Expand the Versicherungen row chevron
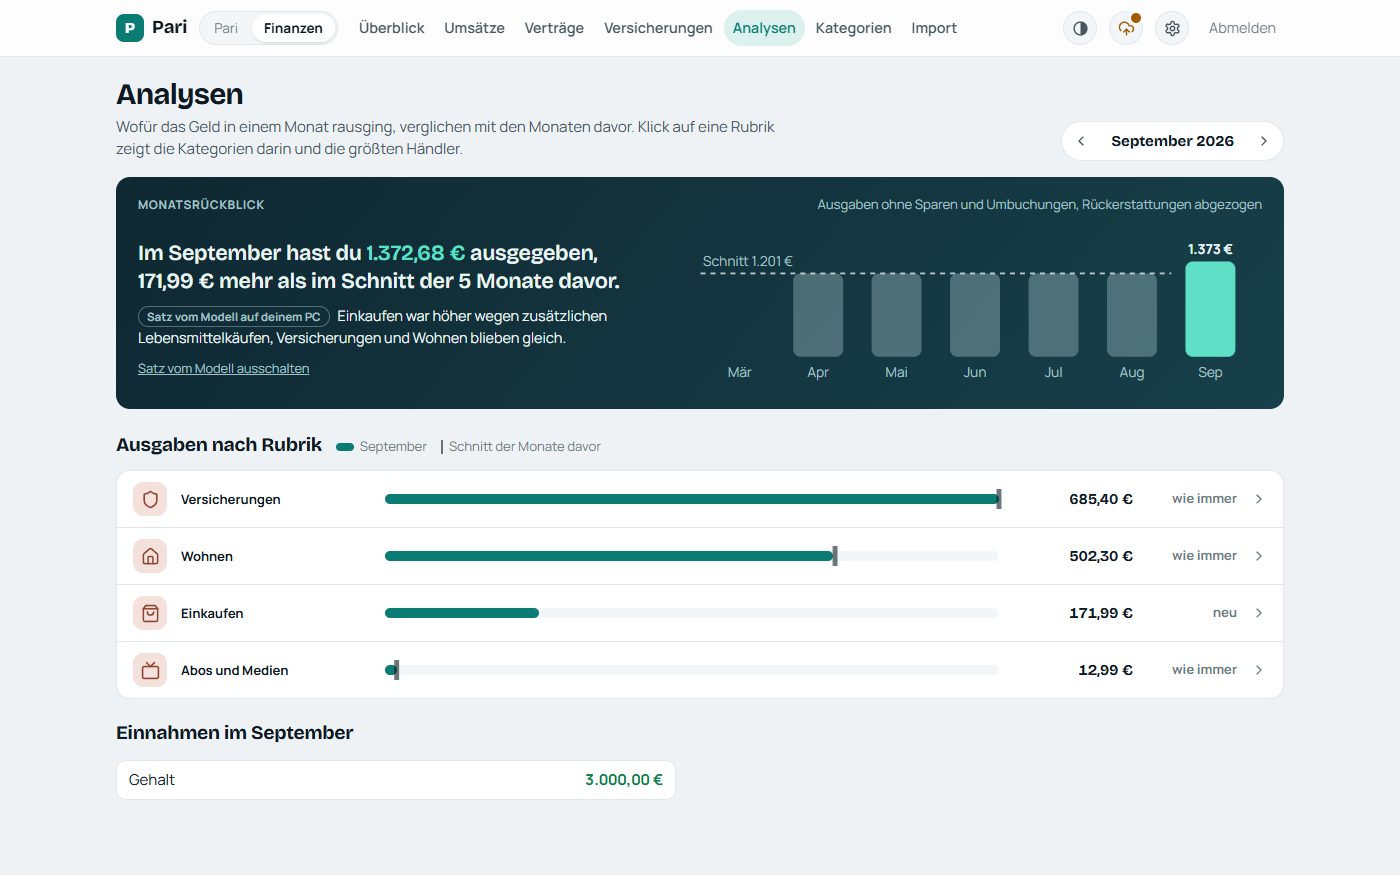 click(x=1259, y=499)
